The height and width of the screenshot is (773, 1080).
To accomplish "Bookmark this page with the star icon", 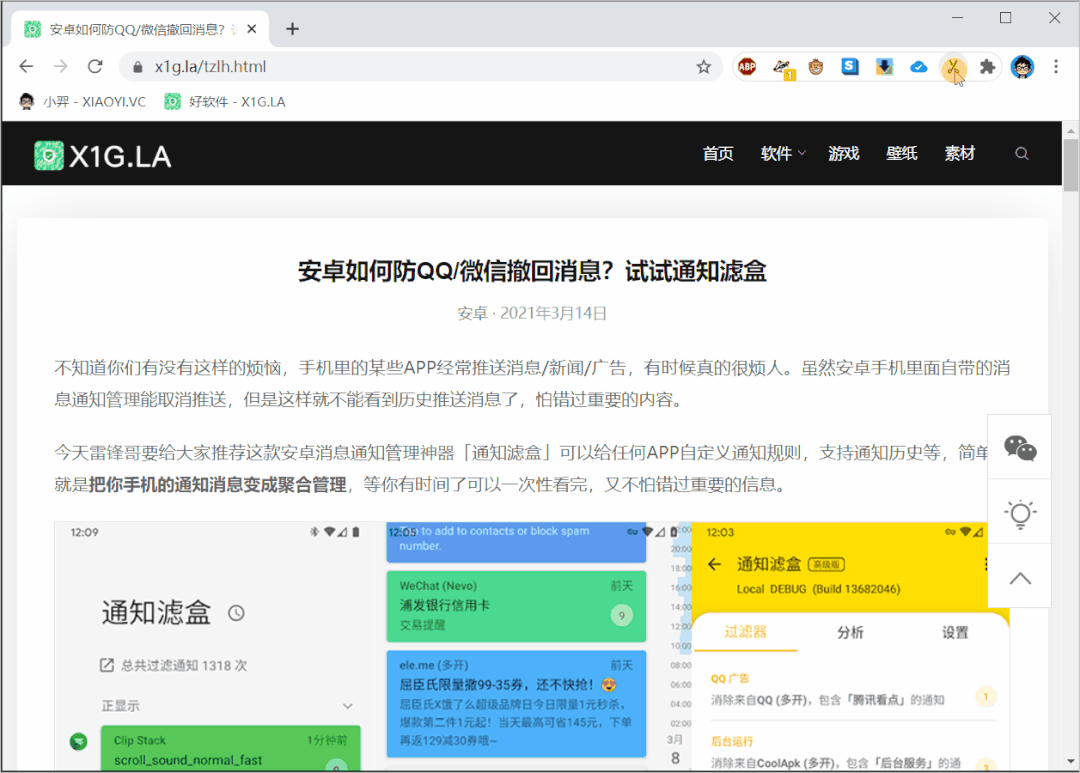I will coord(703,67).
